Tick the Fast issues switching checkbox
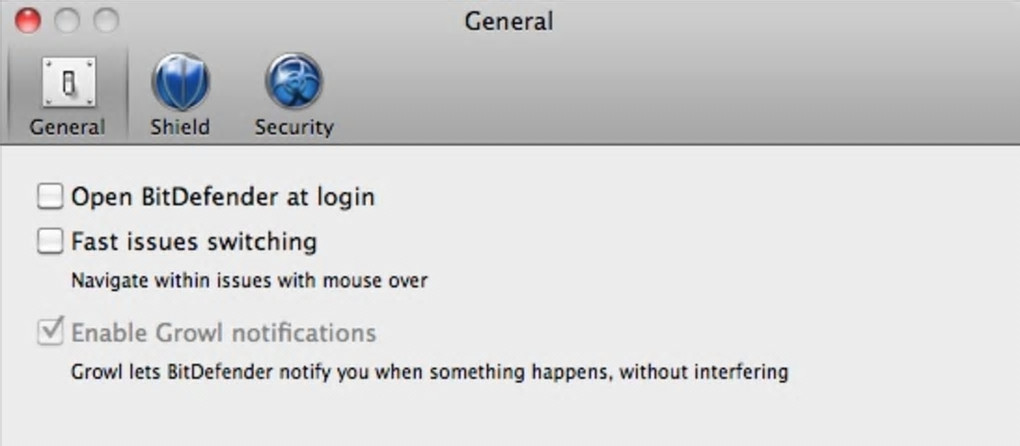 tap(50, 241)
